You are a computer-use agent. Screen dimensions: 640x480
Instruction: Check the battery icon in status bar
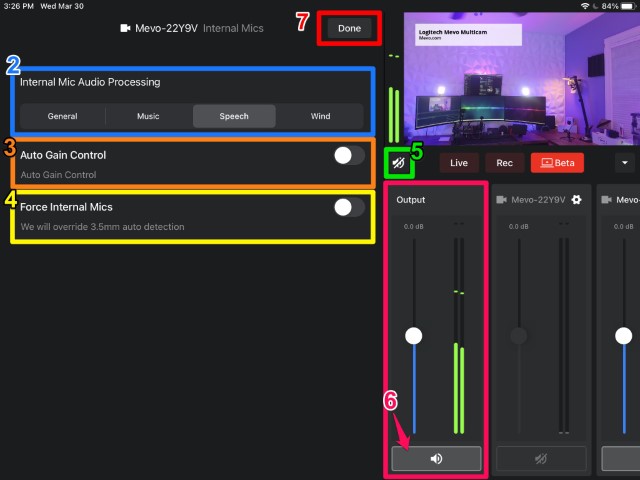pyautogui.click(x=627, y=6)
